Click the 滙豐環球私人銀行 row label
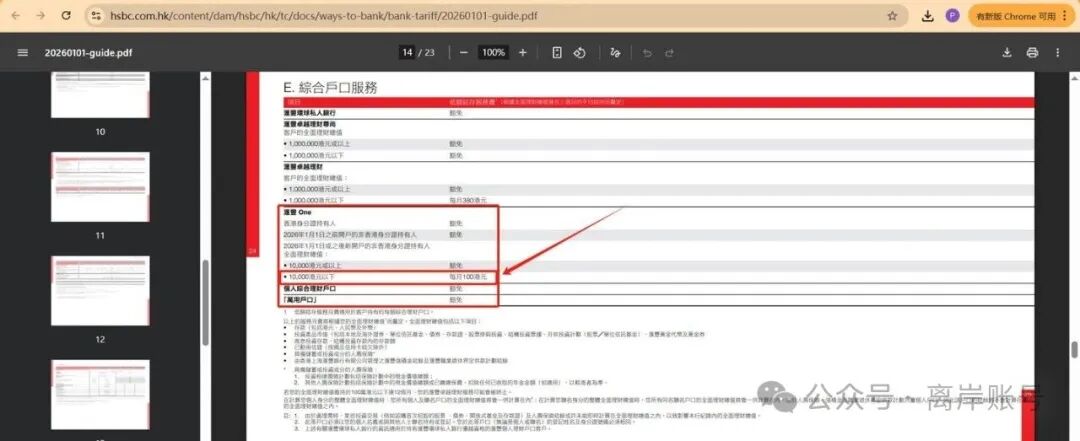 tap(310, 112)
